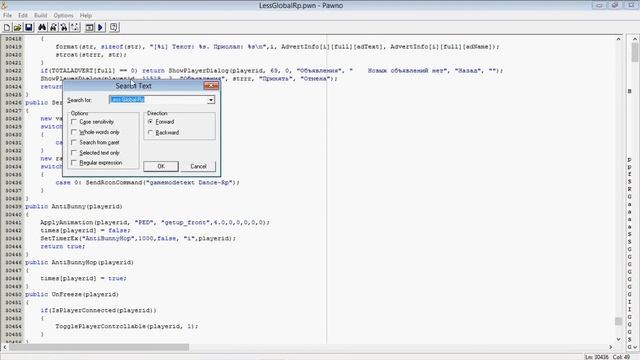
Task: Enable Search from caret checkbox
Action: tap(74, 142)
